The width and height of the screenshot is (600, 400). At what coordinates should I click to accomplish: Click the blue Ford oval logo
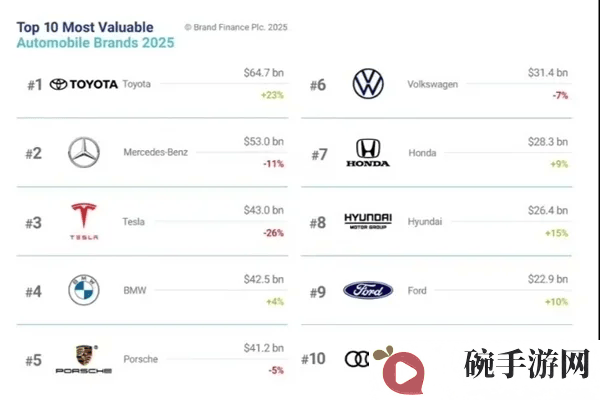click(368, 291)
